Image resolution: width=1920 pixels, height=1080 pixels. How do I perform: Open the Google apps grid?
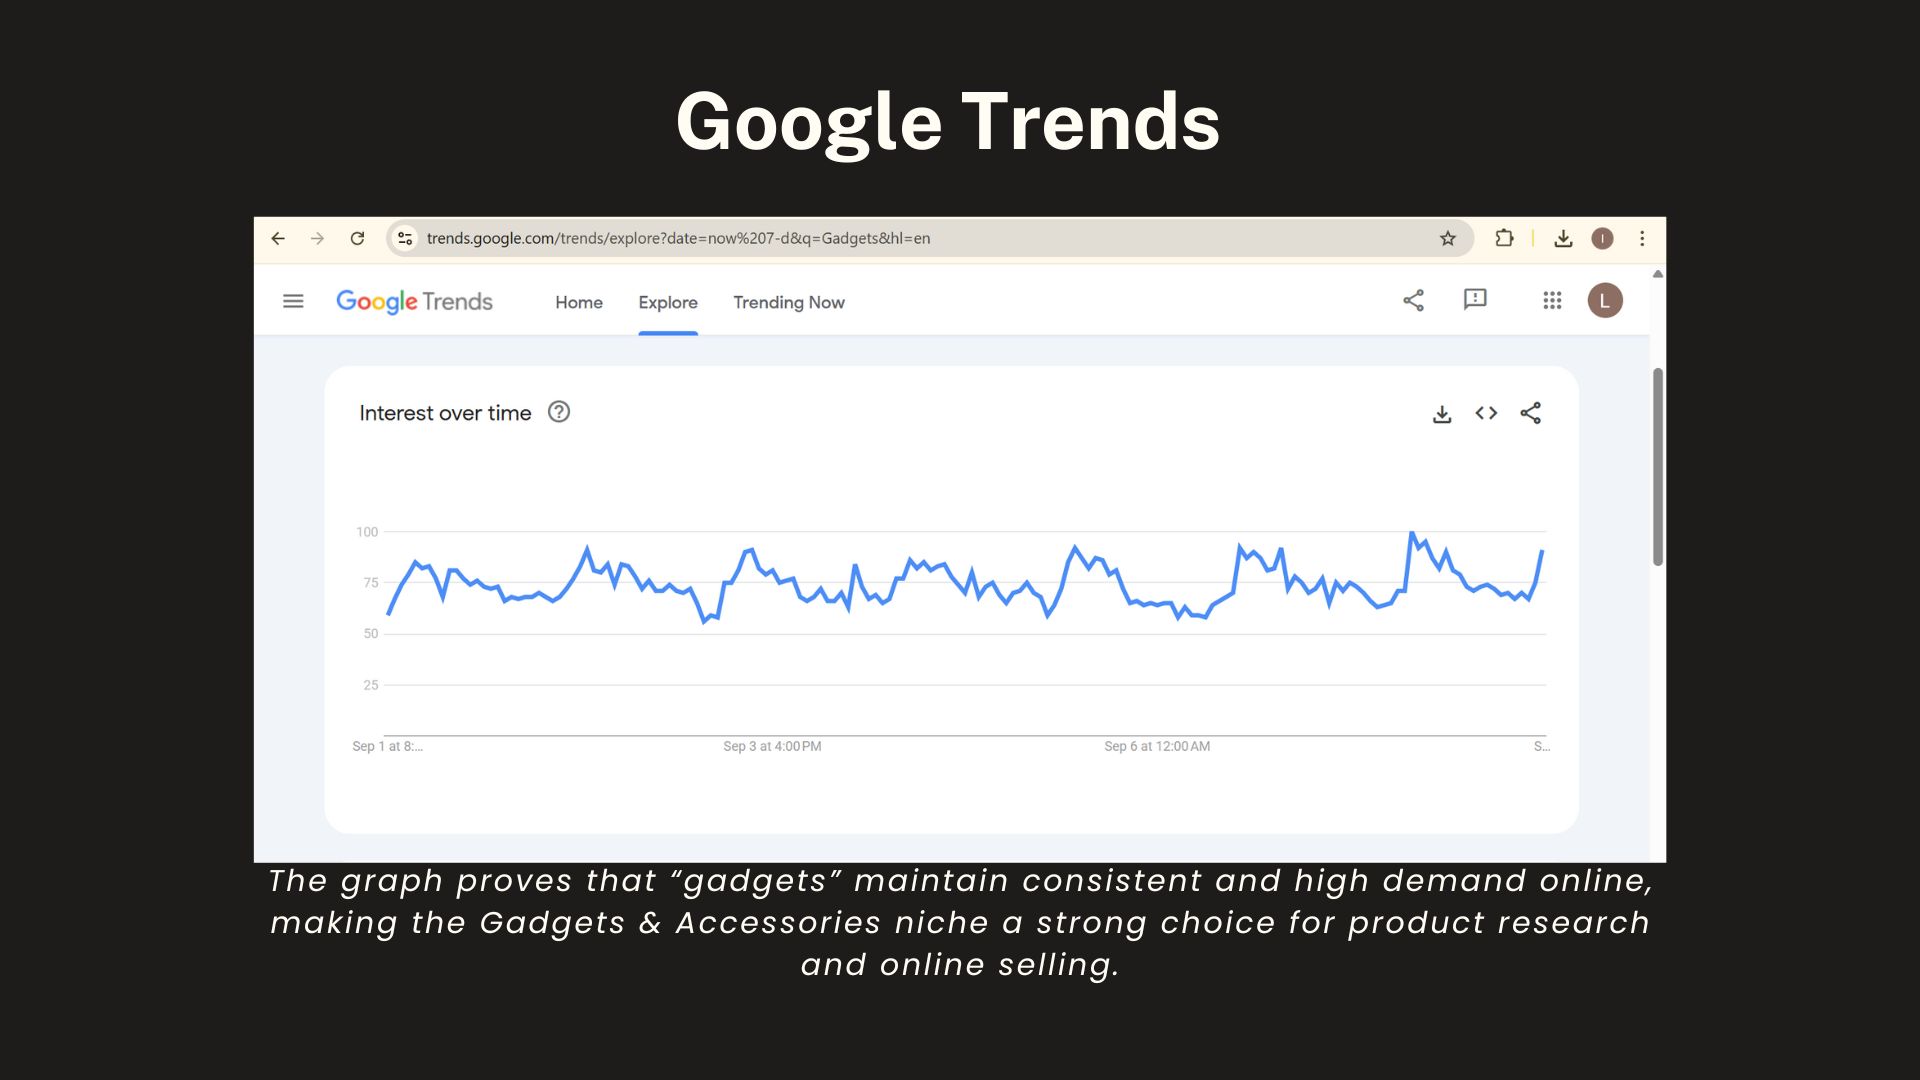1552,300
